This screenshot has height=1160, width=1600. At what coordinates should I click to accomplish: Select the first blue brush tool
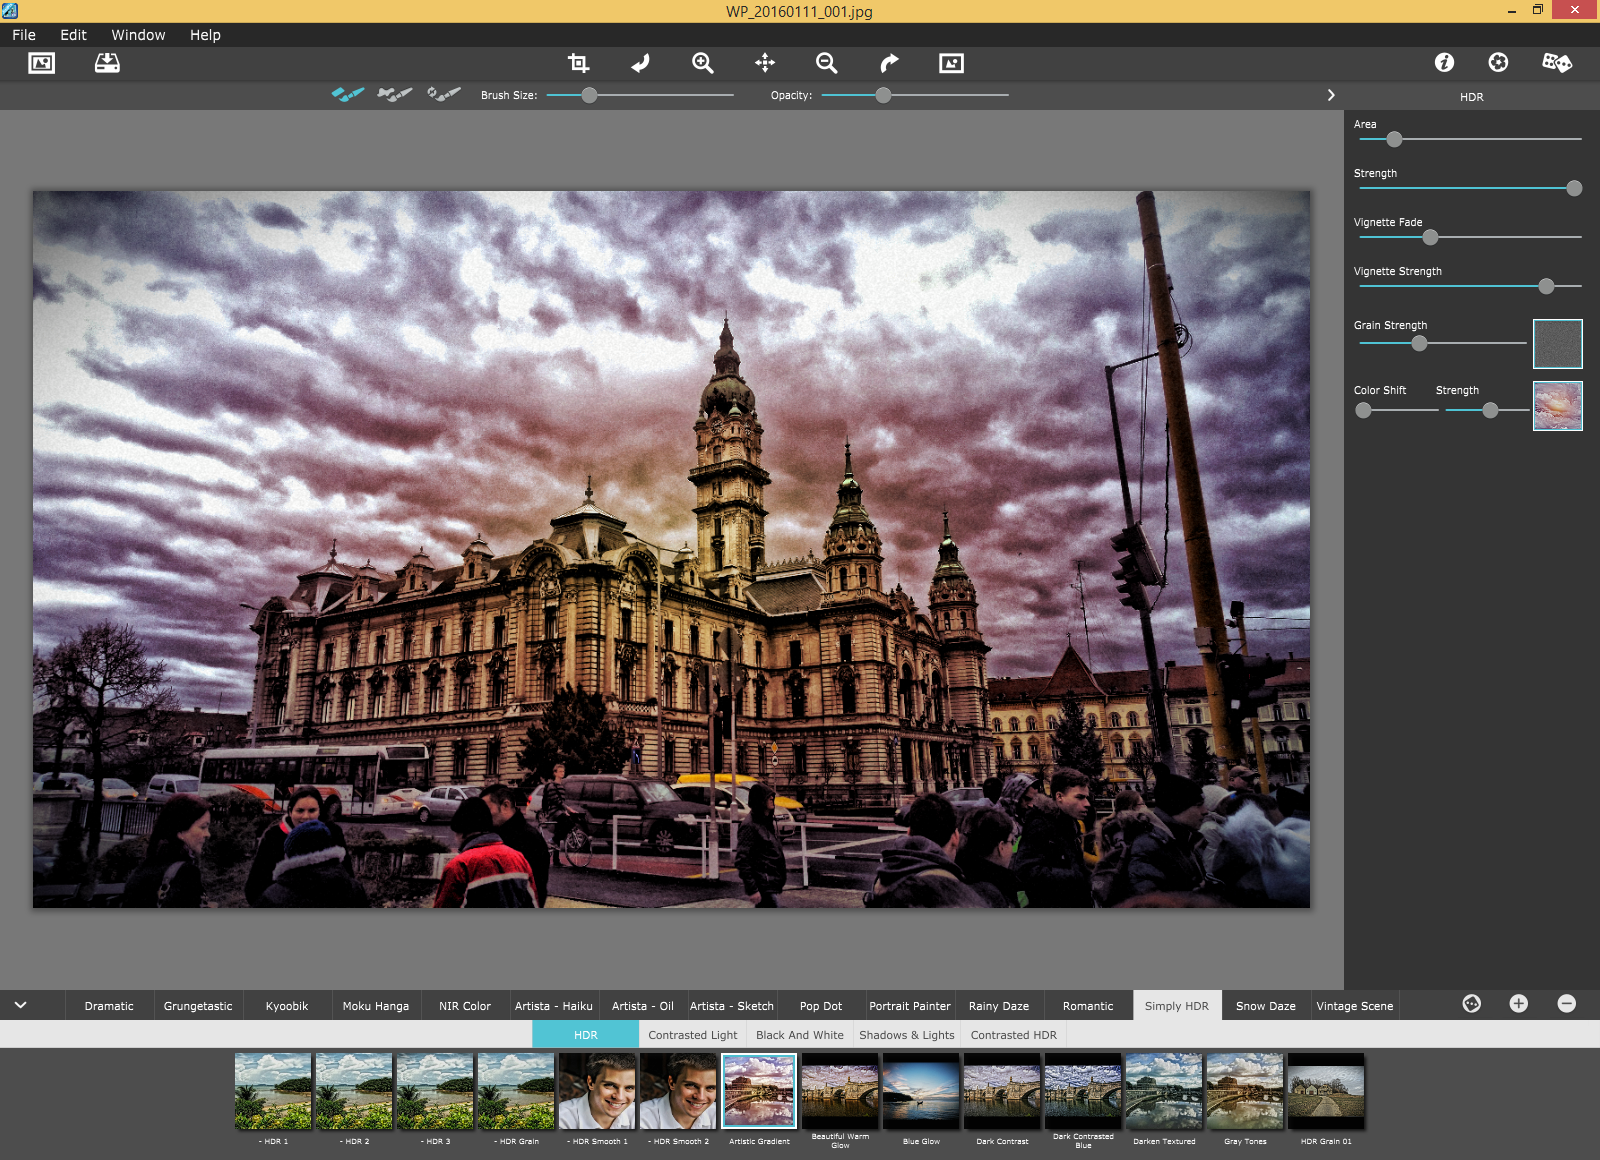tap(348, 94)
